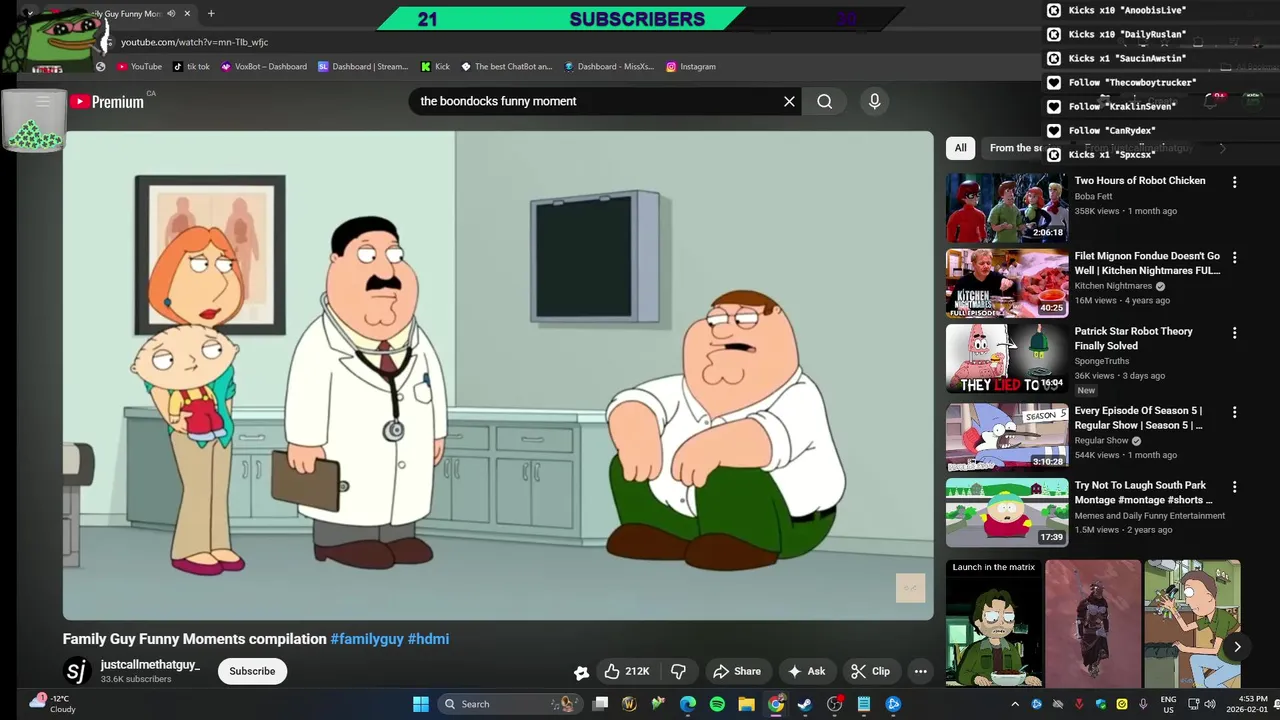Launch World of Warcraft from taskbar
Screen dimensions: 1280x720
coord(629,704)
